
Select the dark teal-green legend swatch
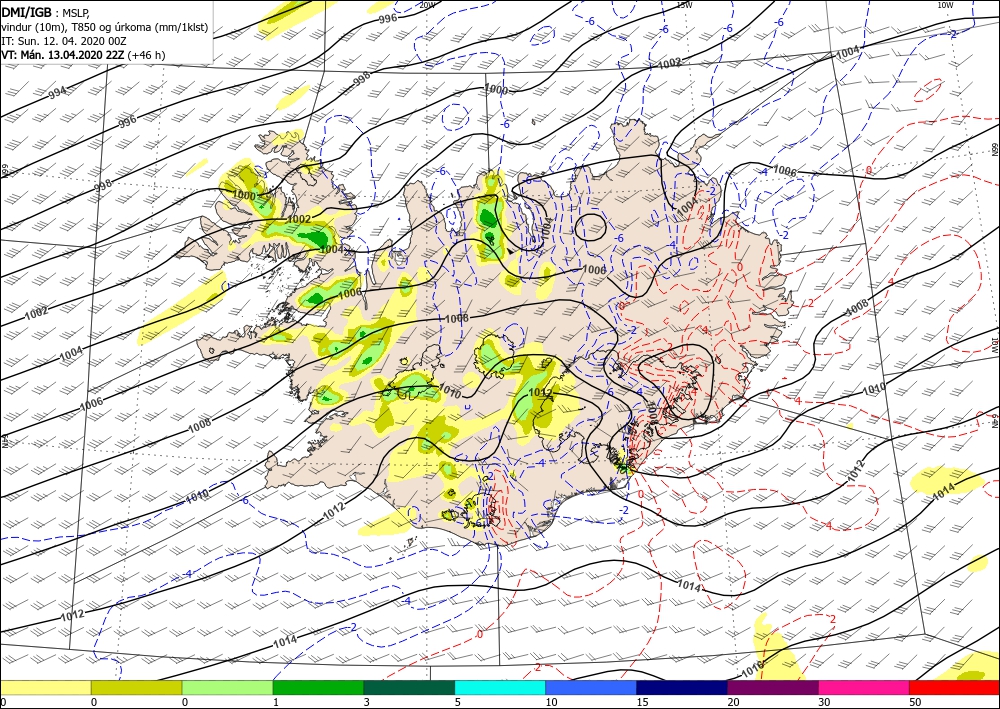tap(409, 687)
